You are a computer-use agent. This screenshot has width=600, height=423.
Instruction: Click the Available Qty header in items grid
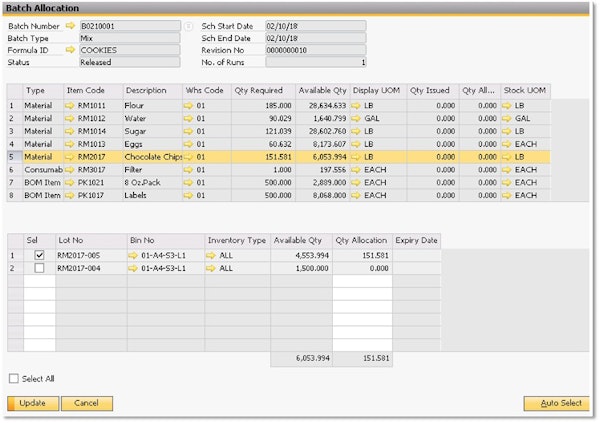coord(323,90)
